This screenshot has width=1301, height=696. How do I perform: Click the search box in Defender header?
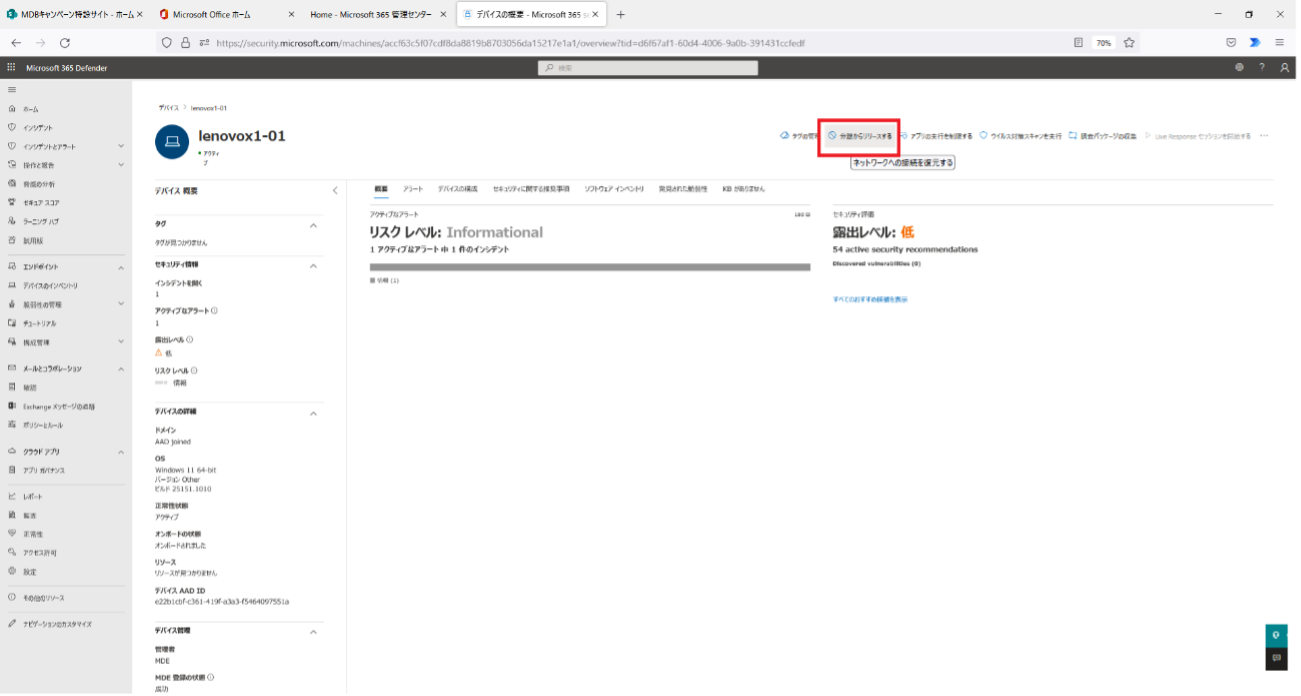coord(648,68)
